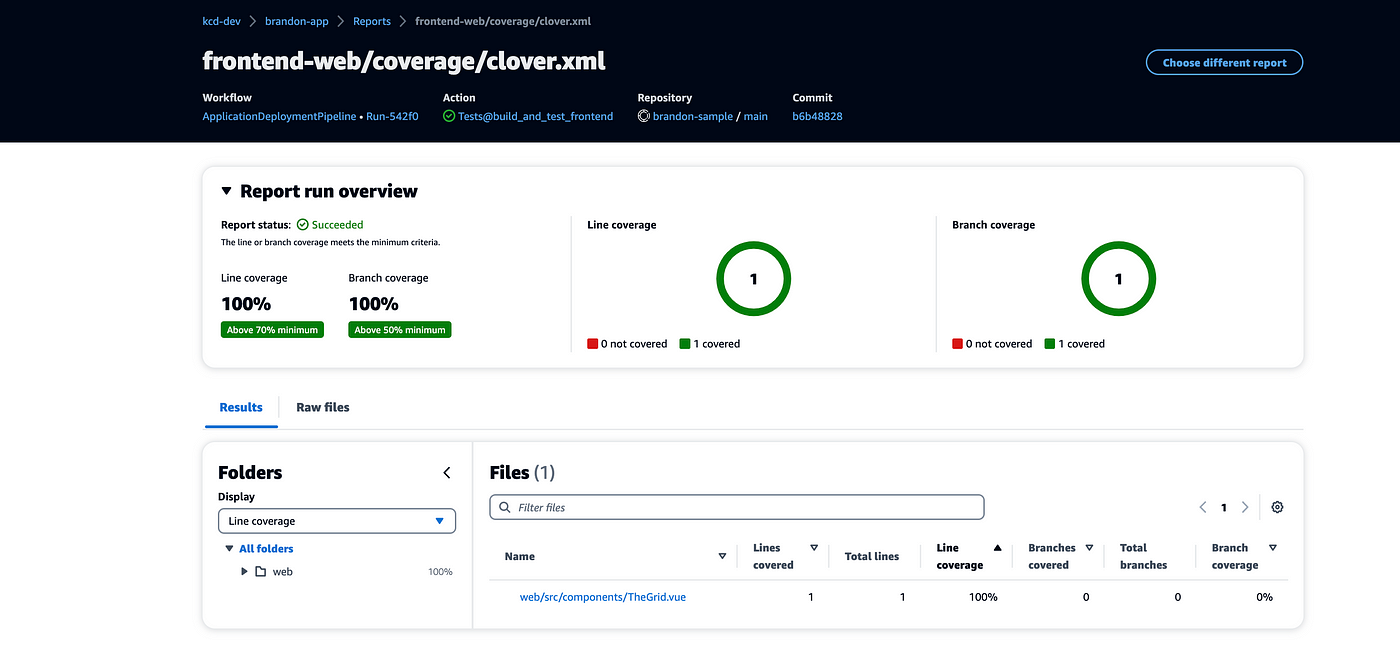The image size is (1400, 651).
Task: Sort by Name column arrow
Action: 722,556
